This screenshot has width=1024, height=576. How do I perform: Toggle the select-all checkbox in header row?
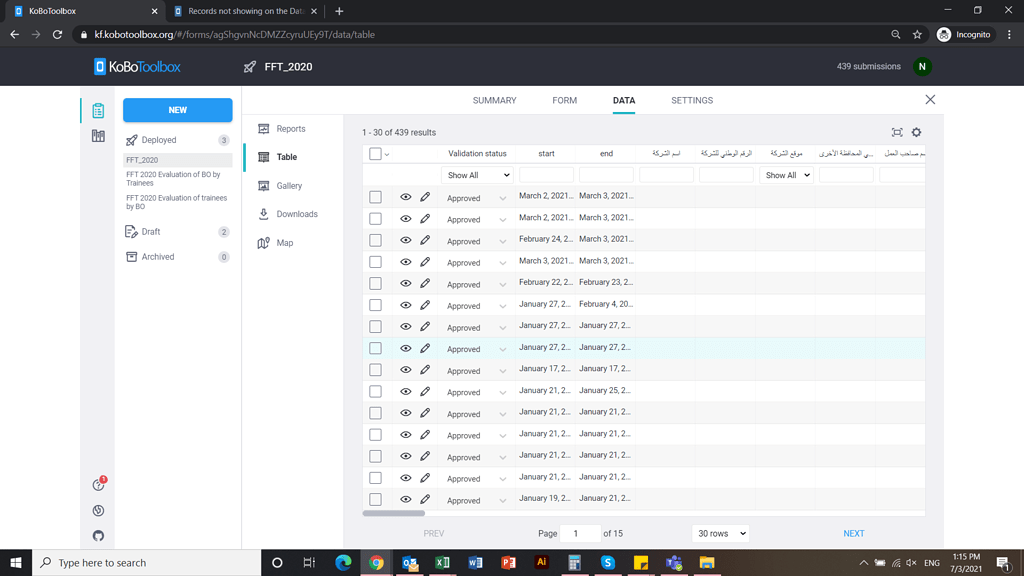coord(375,153)
